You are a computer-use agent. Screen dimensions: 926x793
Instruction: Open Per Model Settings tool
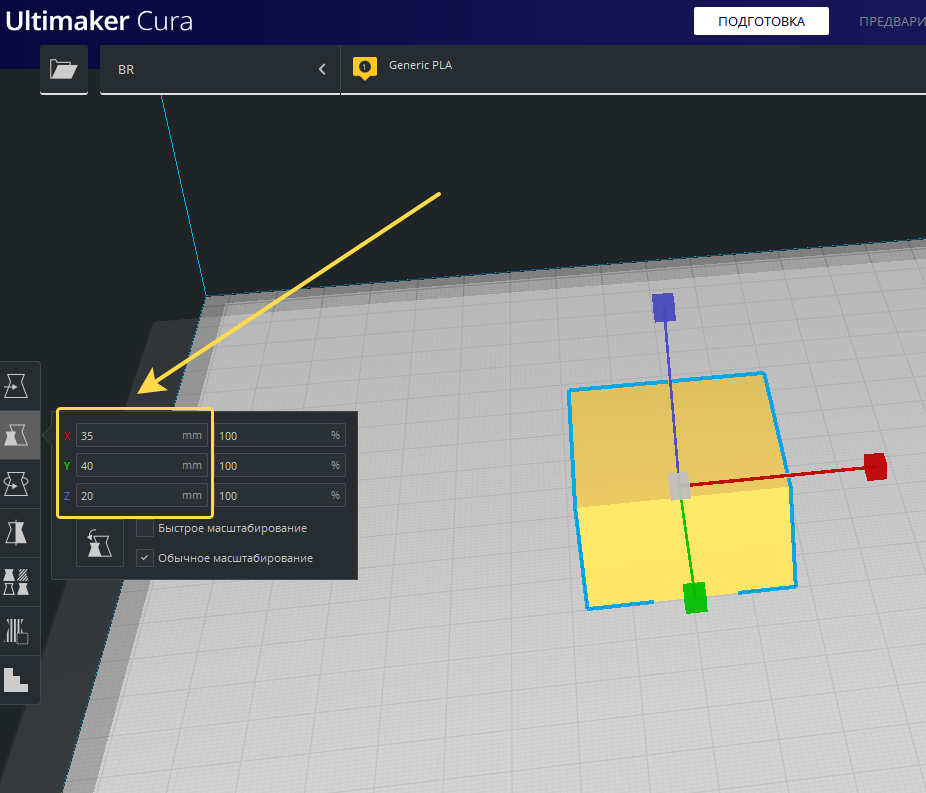coord(16,582)
